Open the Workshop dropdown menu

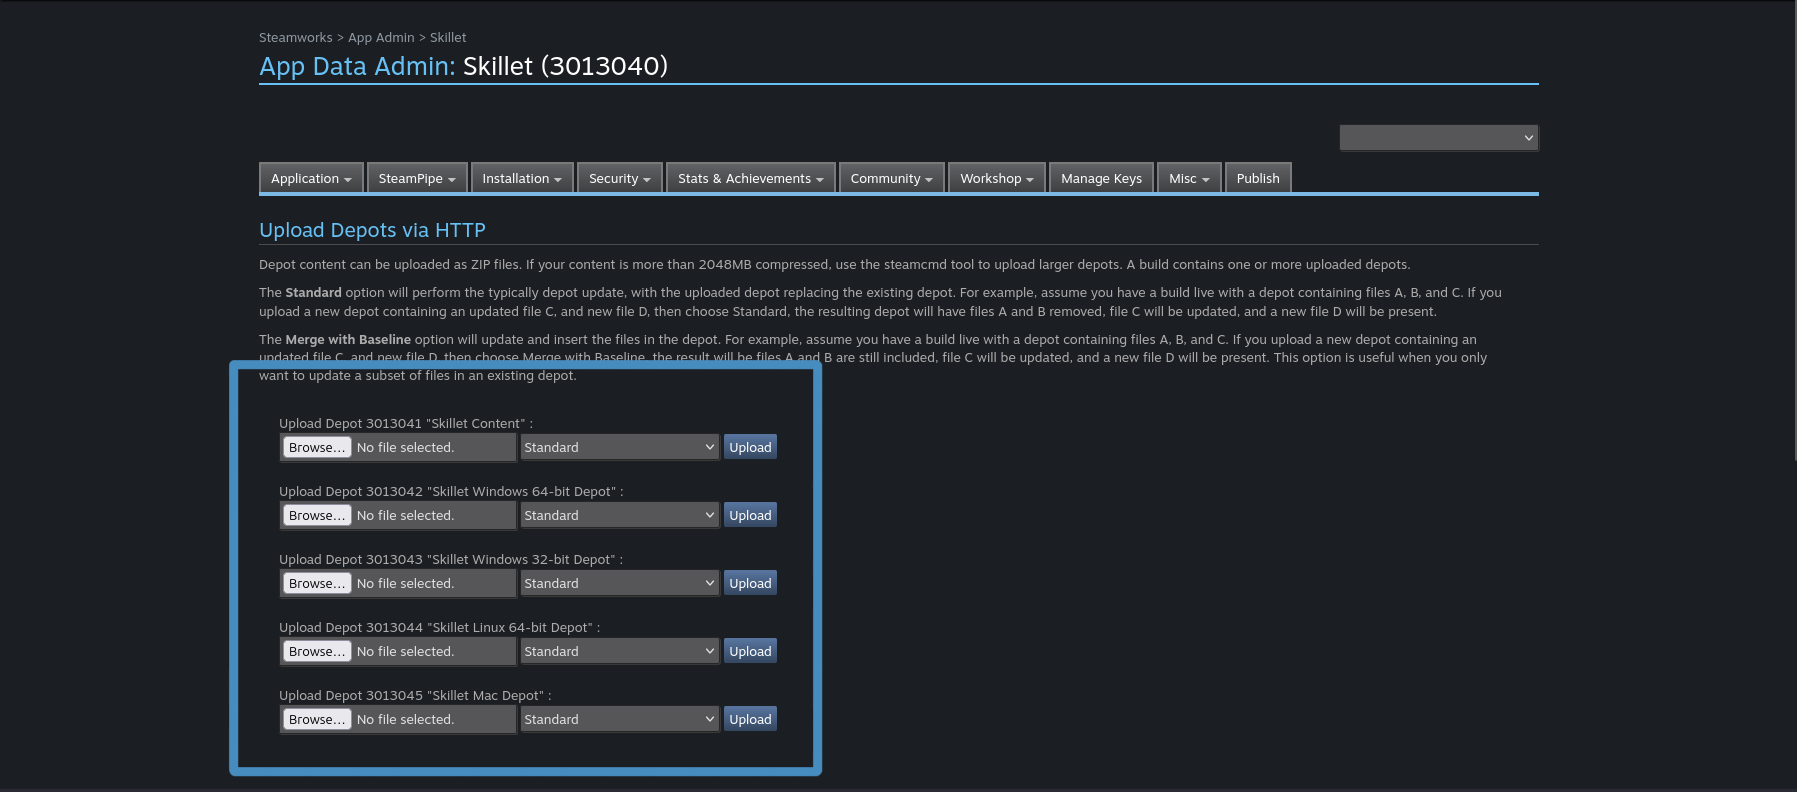pos(996,178)
